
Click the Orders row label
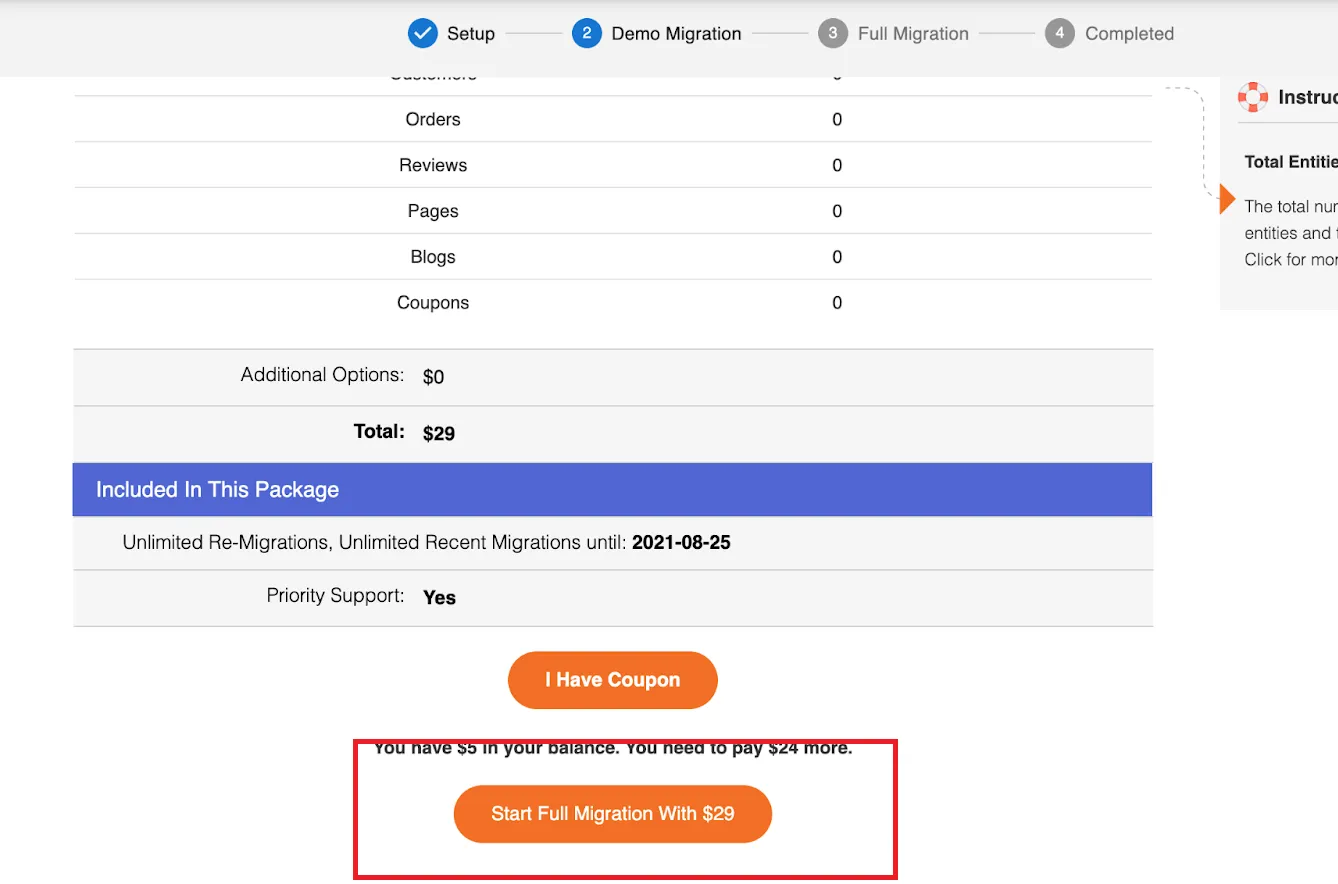[433, 119]
